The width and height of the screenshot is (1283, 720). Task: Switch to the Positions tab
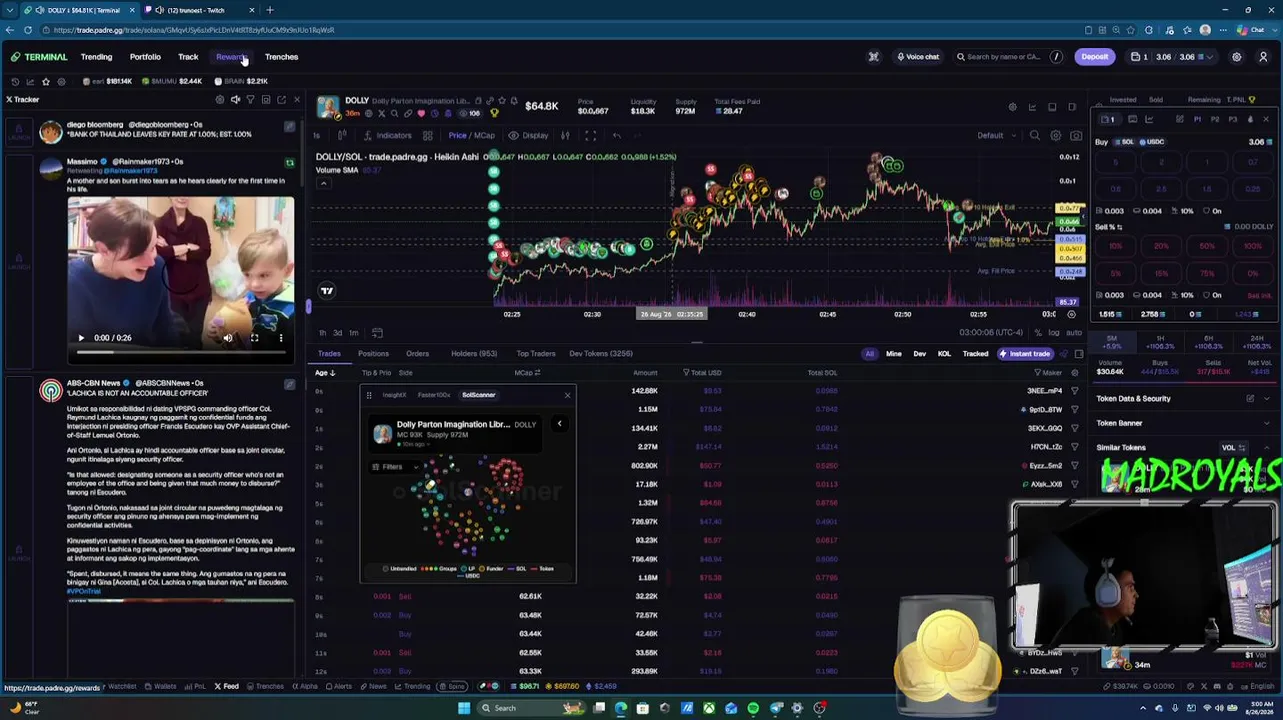tap(373, 354)
